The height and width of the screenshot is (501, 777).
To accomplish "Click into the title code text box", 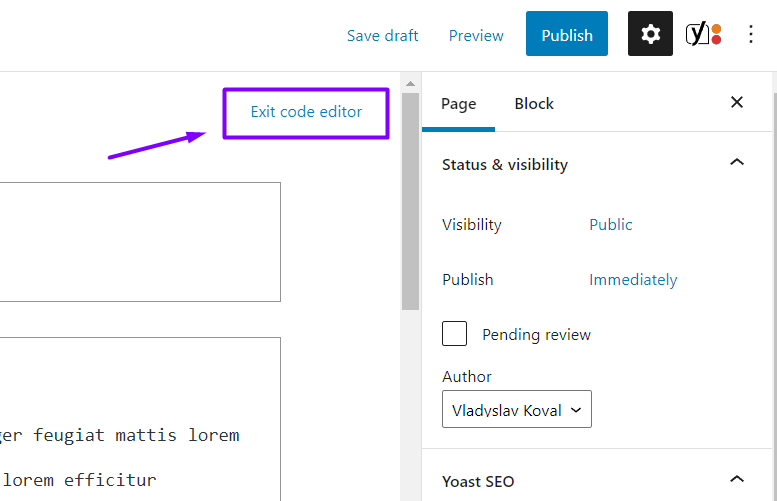I will tap(140, 242).
